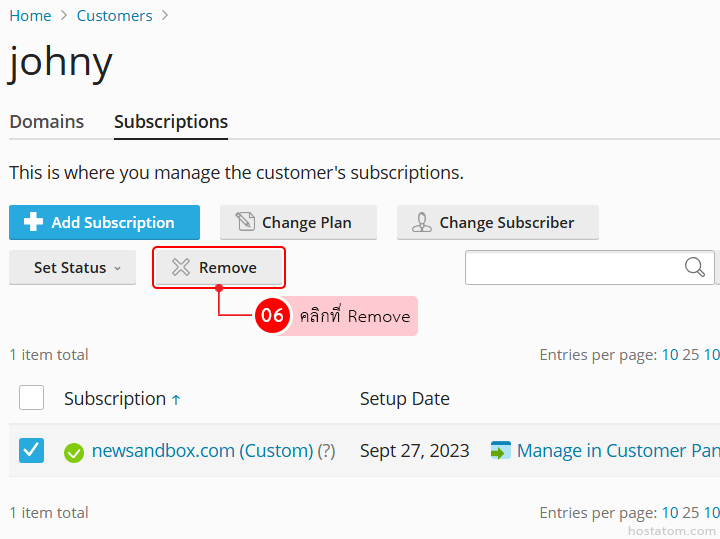This screenshot has width=720, height=539.
Task: Uncheck the newsandbox.com row checkbox
Action: [31, 450]
